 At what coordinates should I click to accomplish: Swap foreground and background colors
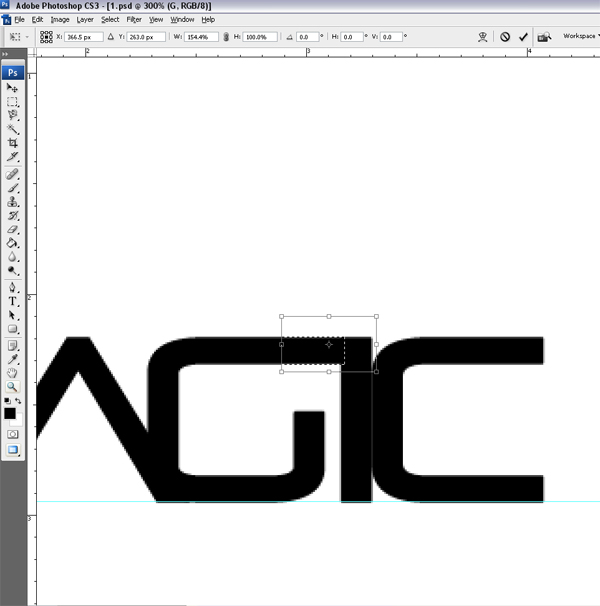point(18,401)
